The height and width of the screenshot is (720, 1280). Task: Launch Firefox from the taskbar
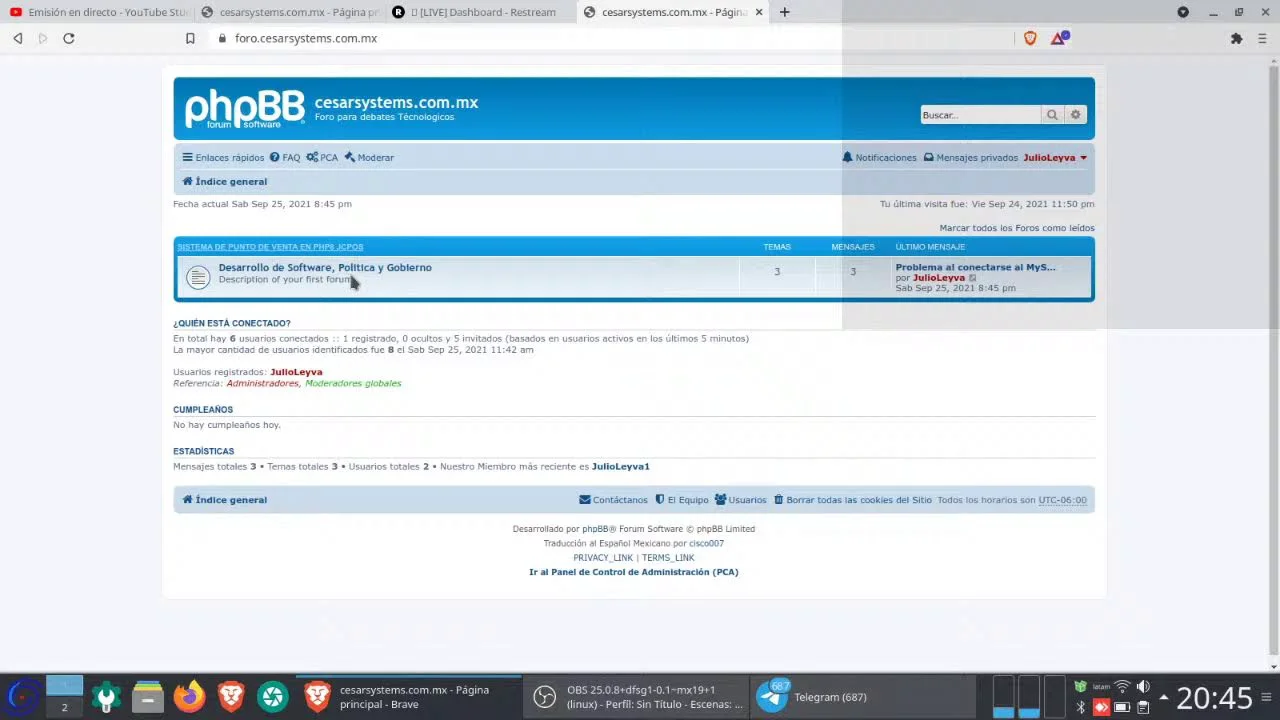(189, 696)
